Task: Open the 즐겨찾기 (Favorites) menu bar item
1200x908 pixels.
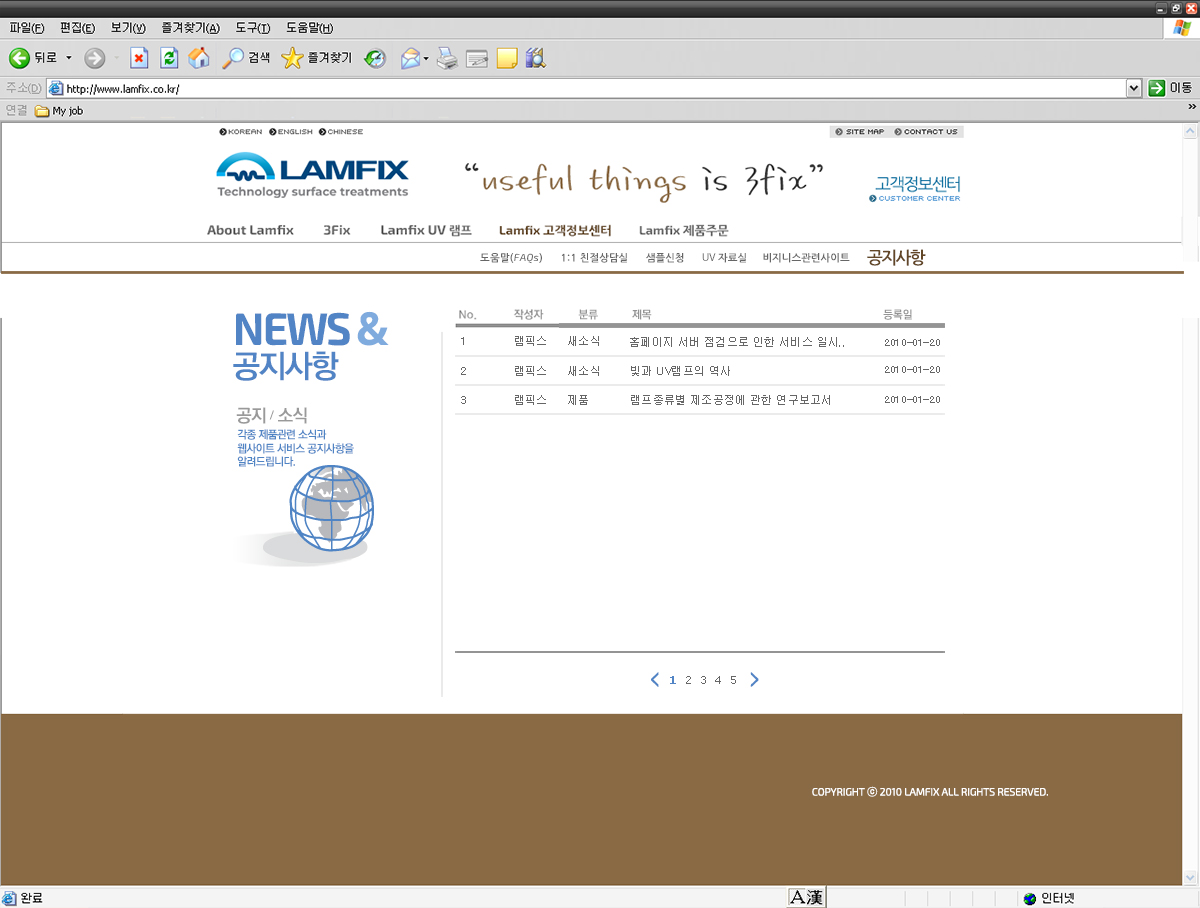Action: [x=190, y=28]
